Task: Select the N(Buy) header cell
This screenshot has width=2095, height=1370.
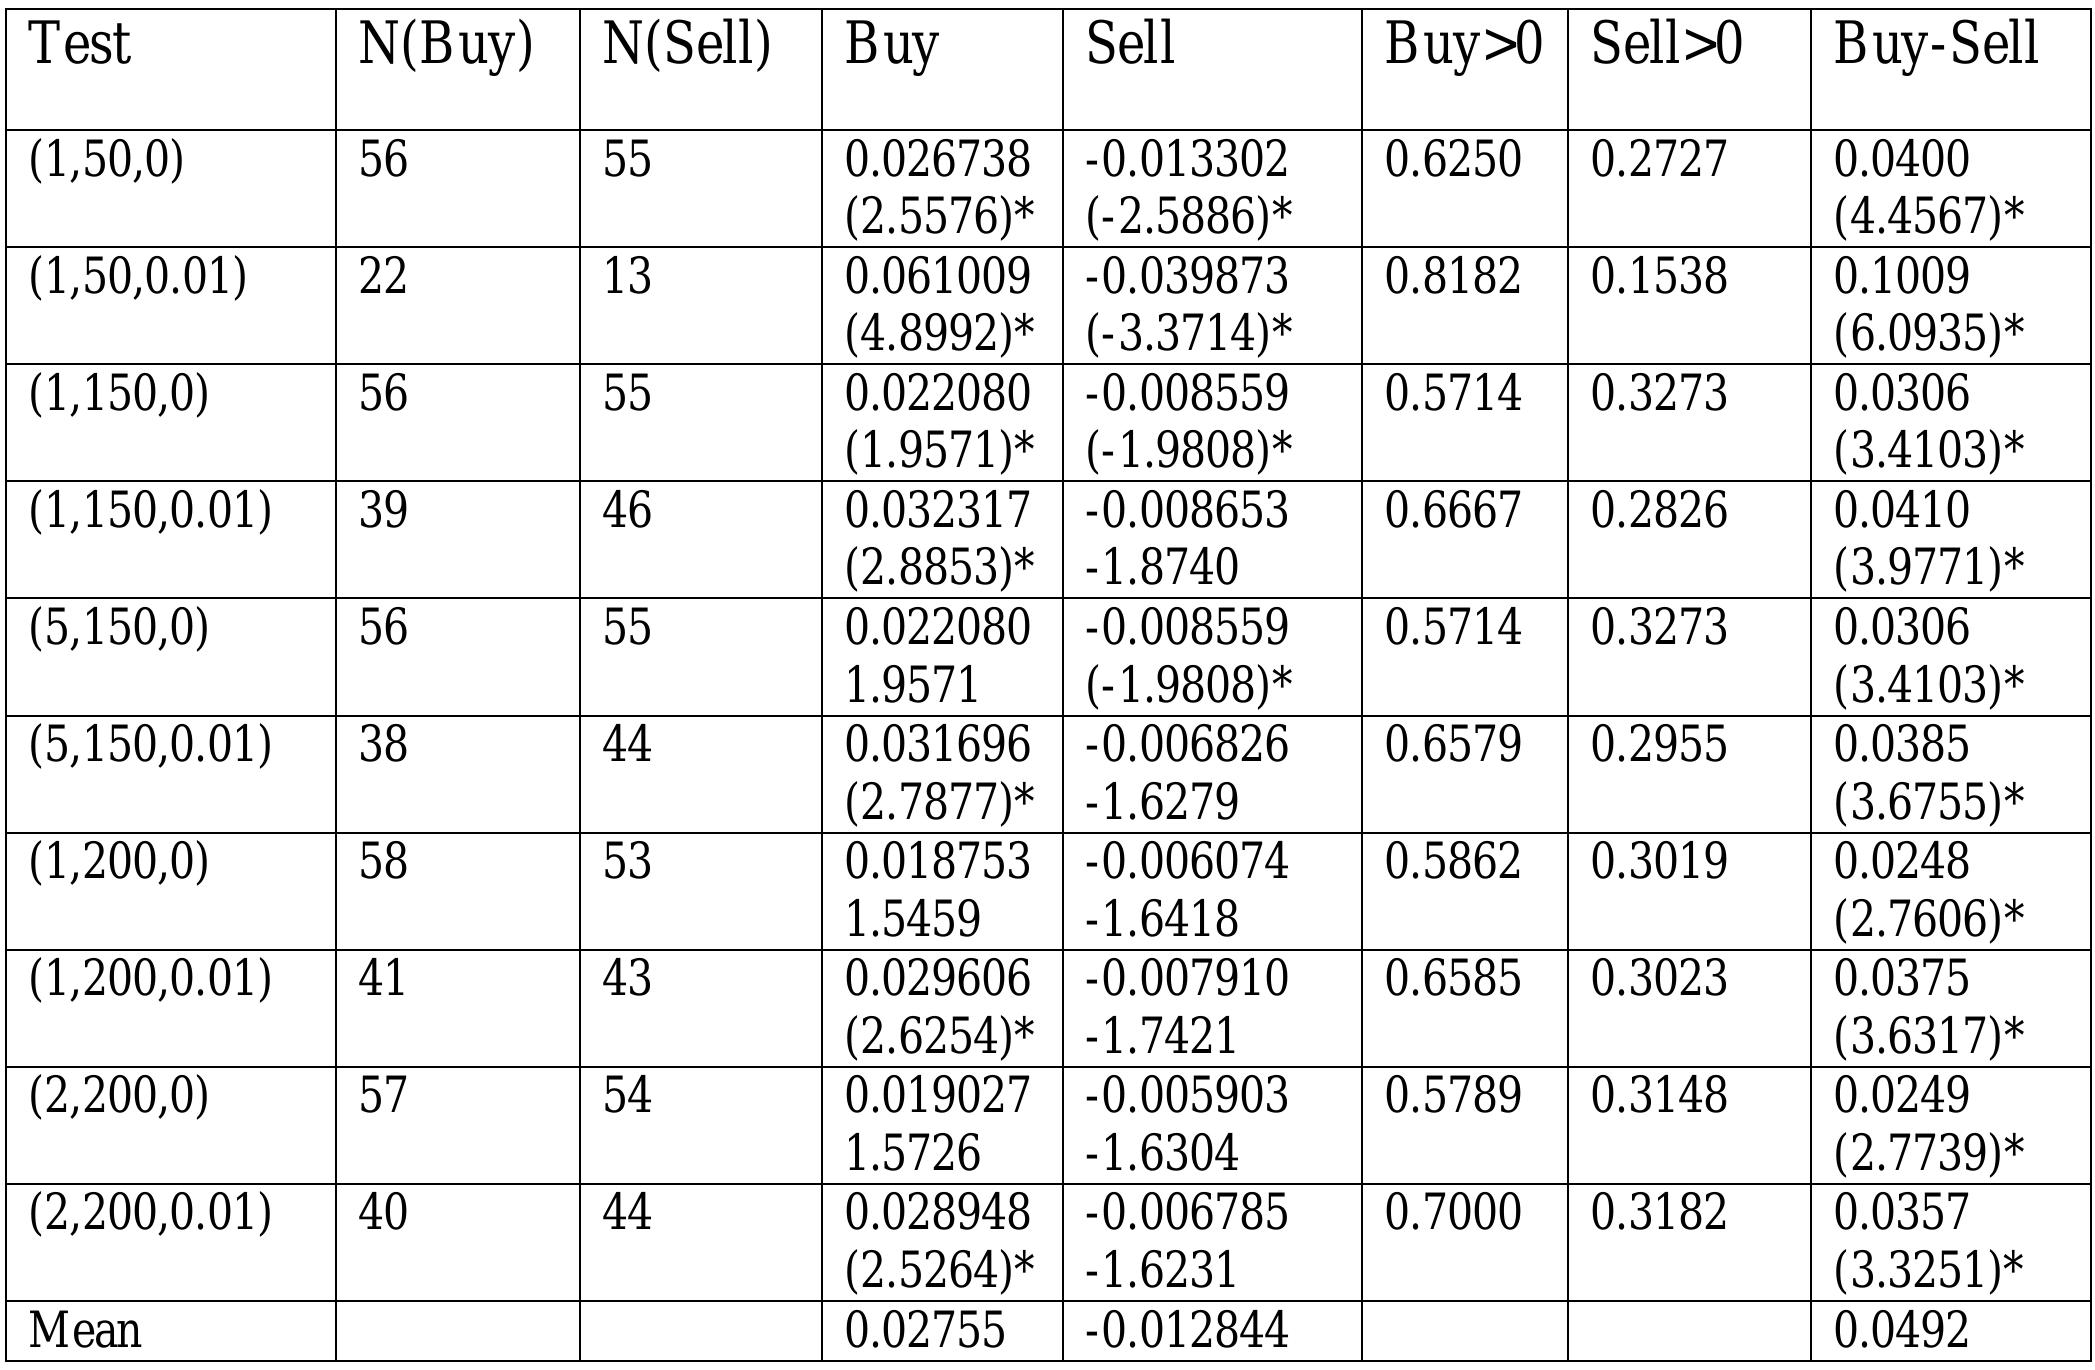Action: [445, 46]
